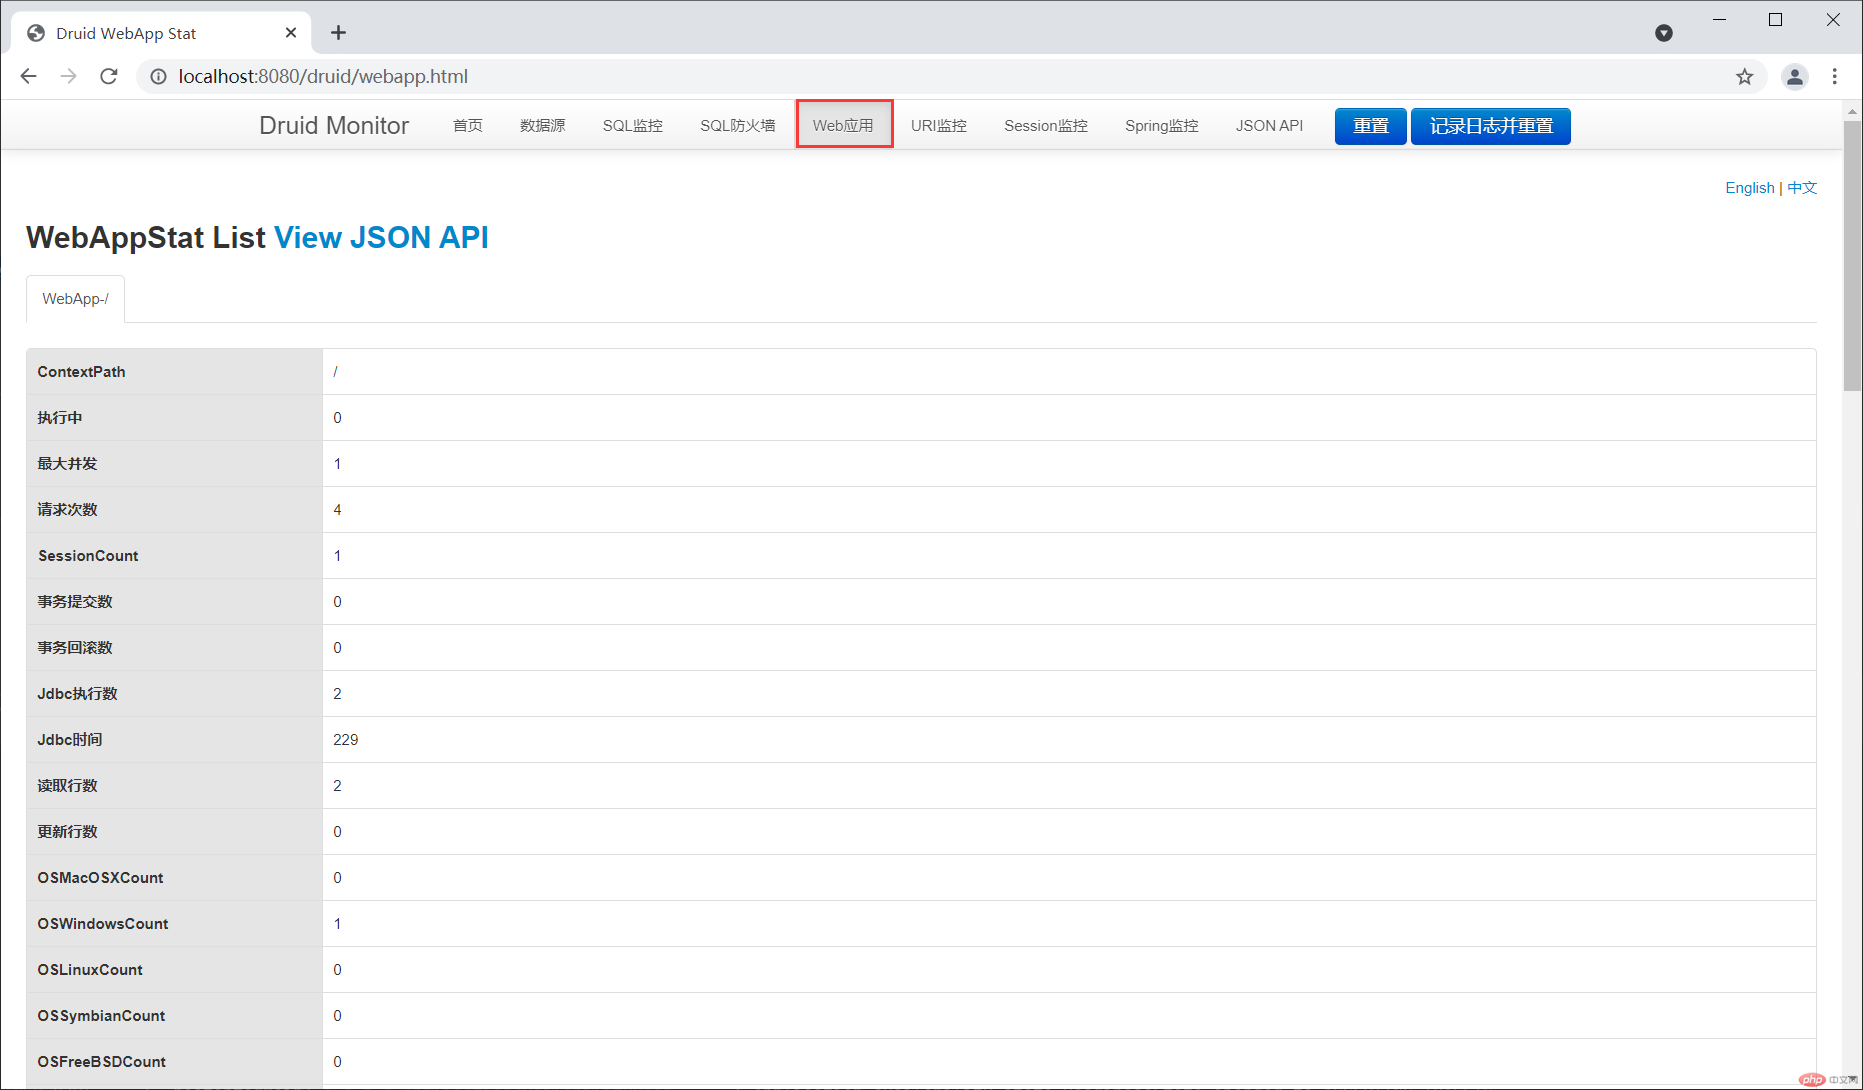Switch to SQL监控 page
The width and height of the screenshot is (1863, 1090).
(632, 126)
